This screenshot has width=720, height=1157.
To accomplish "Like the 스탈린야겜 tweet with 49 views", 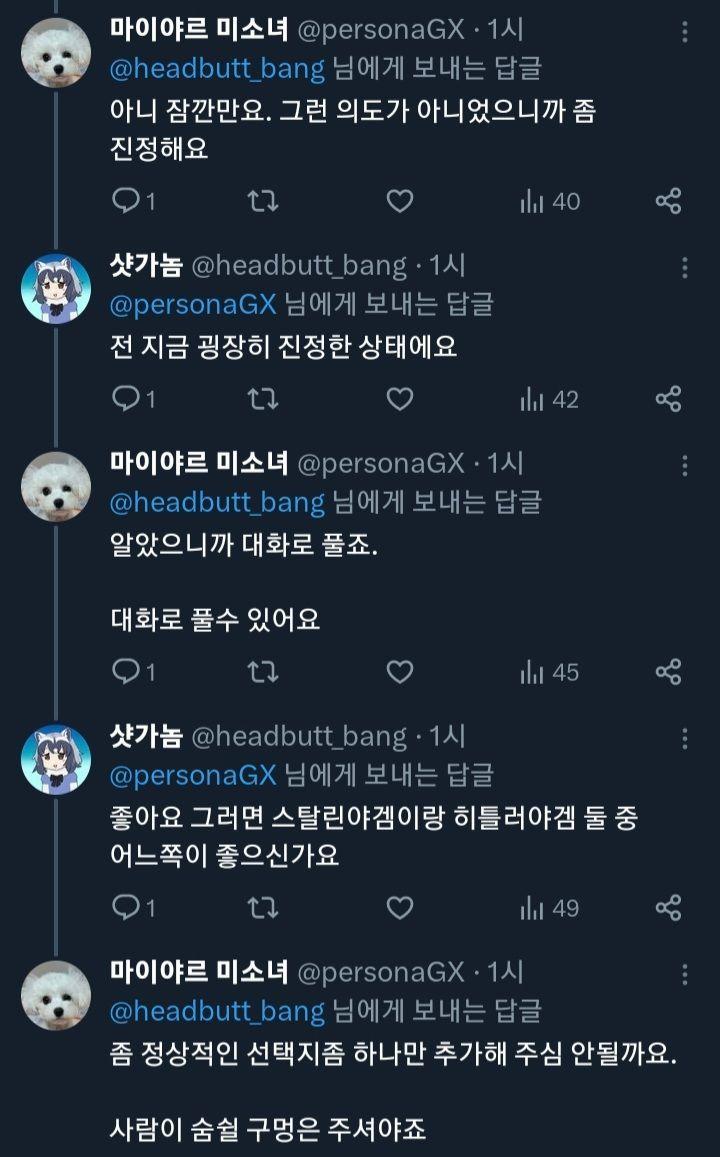I will pyautogui.click(x=400, y=908).
